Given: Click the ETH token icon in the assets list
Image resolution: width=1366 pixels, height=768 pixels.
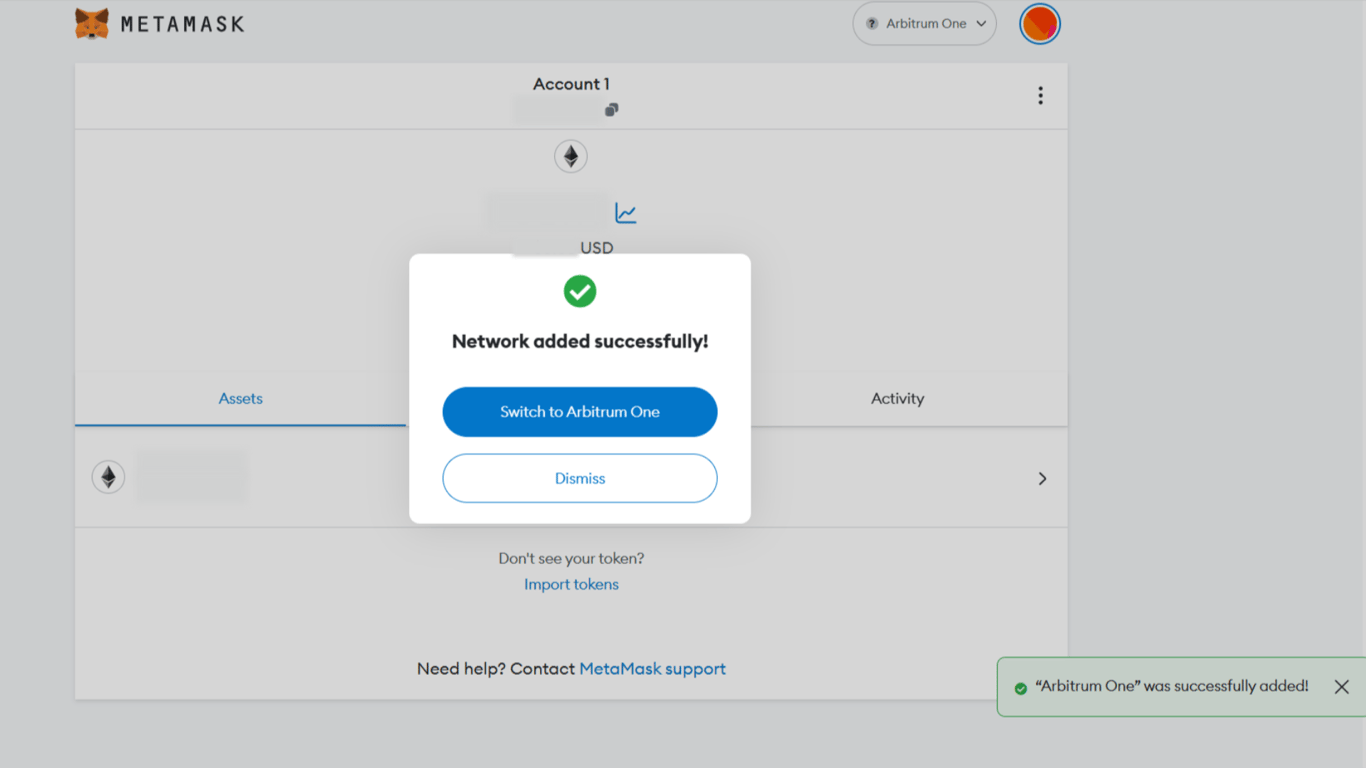Looking at the screenshot, I should point(108,477).
